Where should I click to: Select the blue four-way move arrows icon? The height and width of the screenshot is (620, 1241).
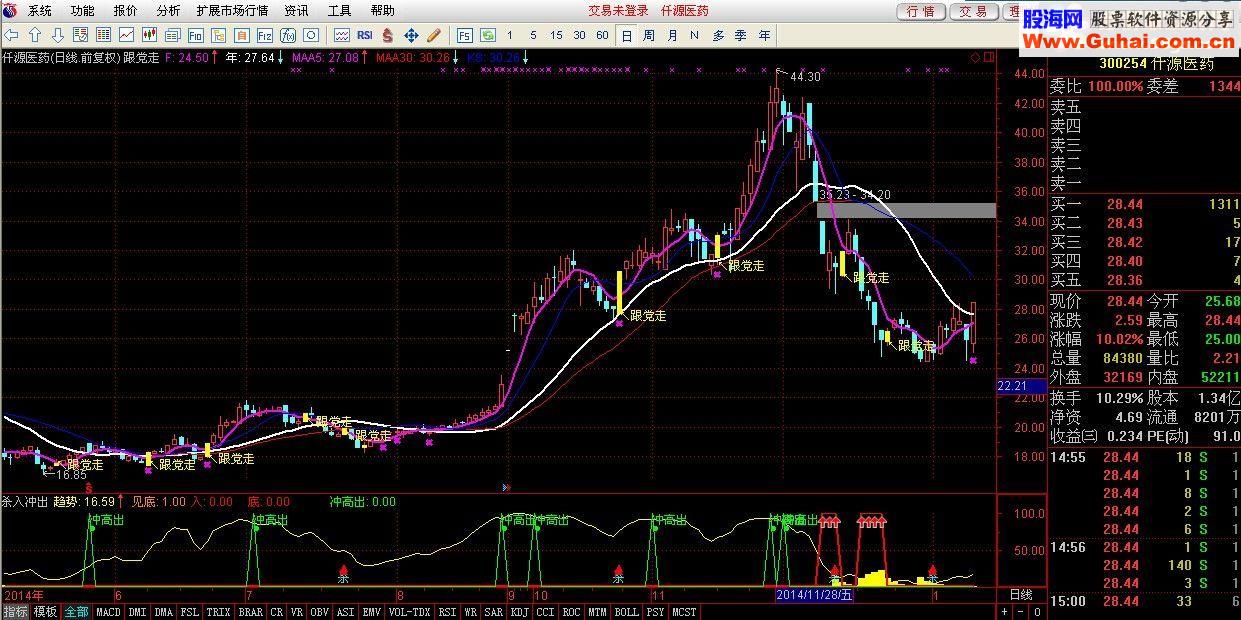tap(411, 35)
